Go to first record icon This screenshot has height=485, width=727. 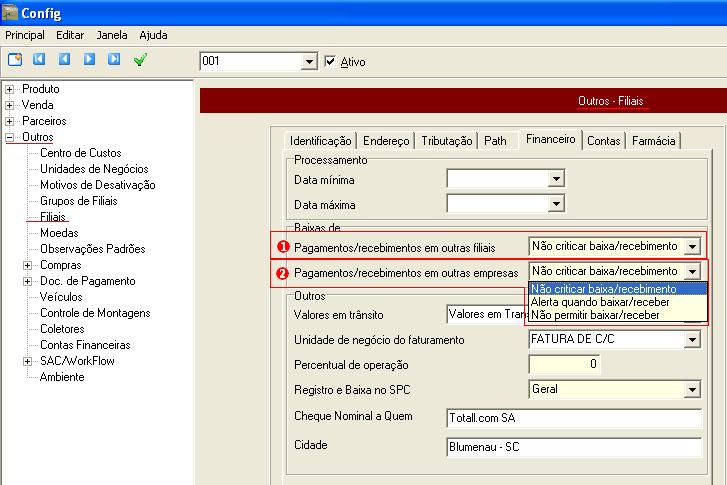[39, 59]
